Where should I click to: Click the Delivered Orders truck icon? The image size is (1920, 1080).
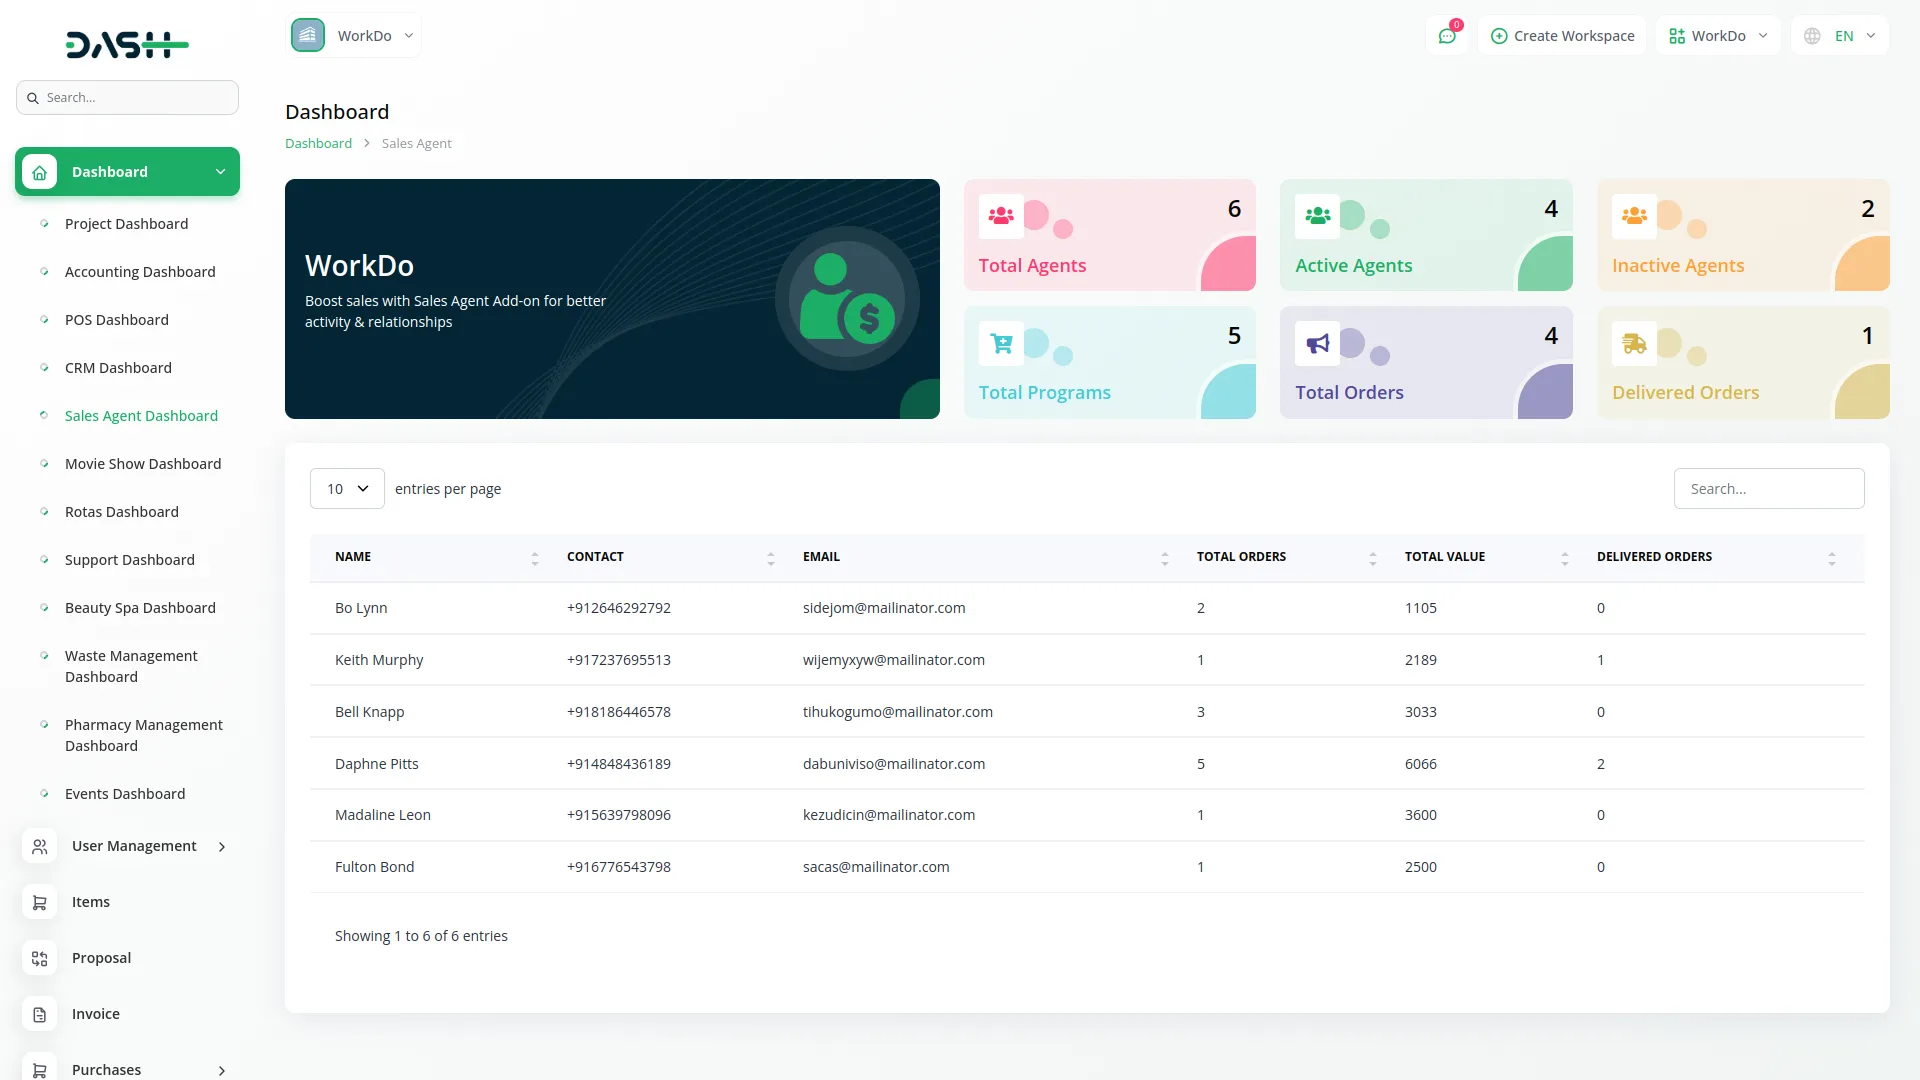1634,343
